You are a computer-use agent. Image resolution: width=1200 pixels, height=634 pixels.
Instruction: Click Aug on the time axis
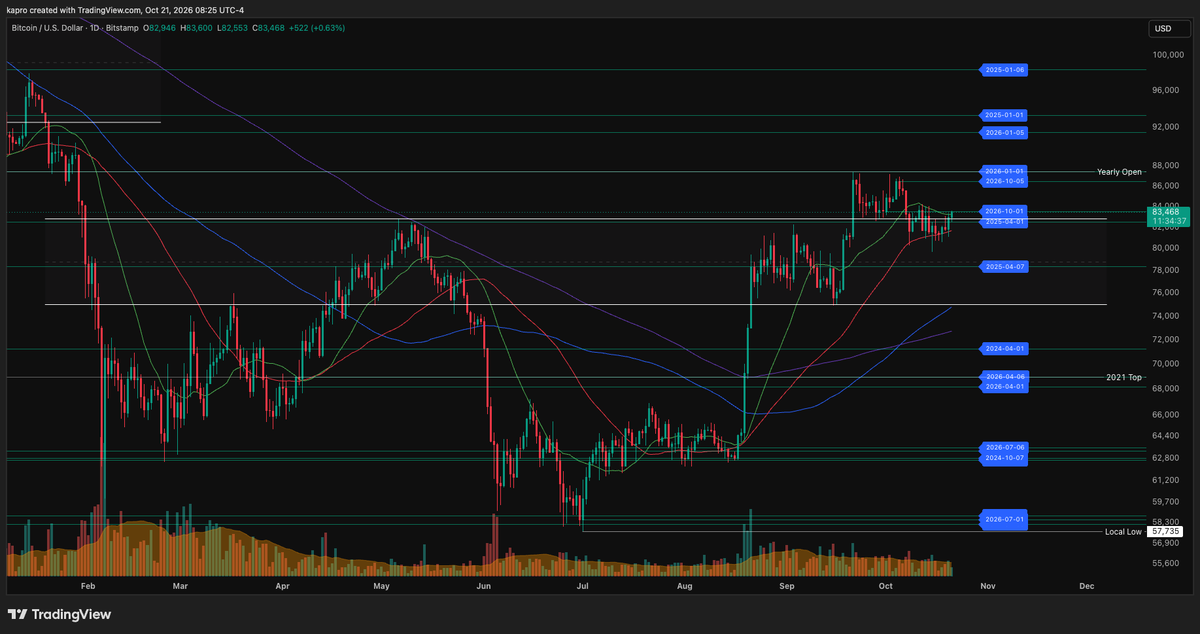tap(685, 585)
